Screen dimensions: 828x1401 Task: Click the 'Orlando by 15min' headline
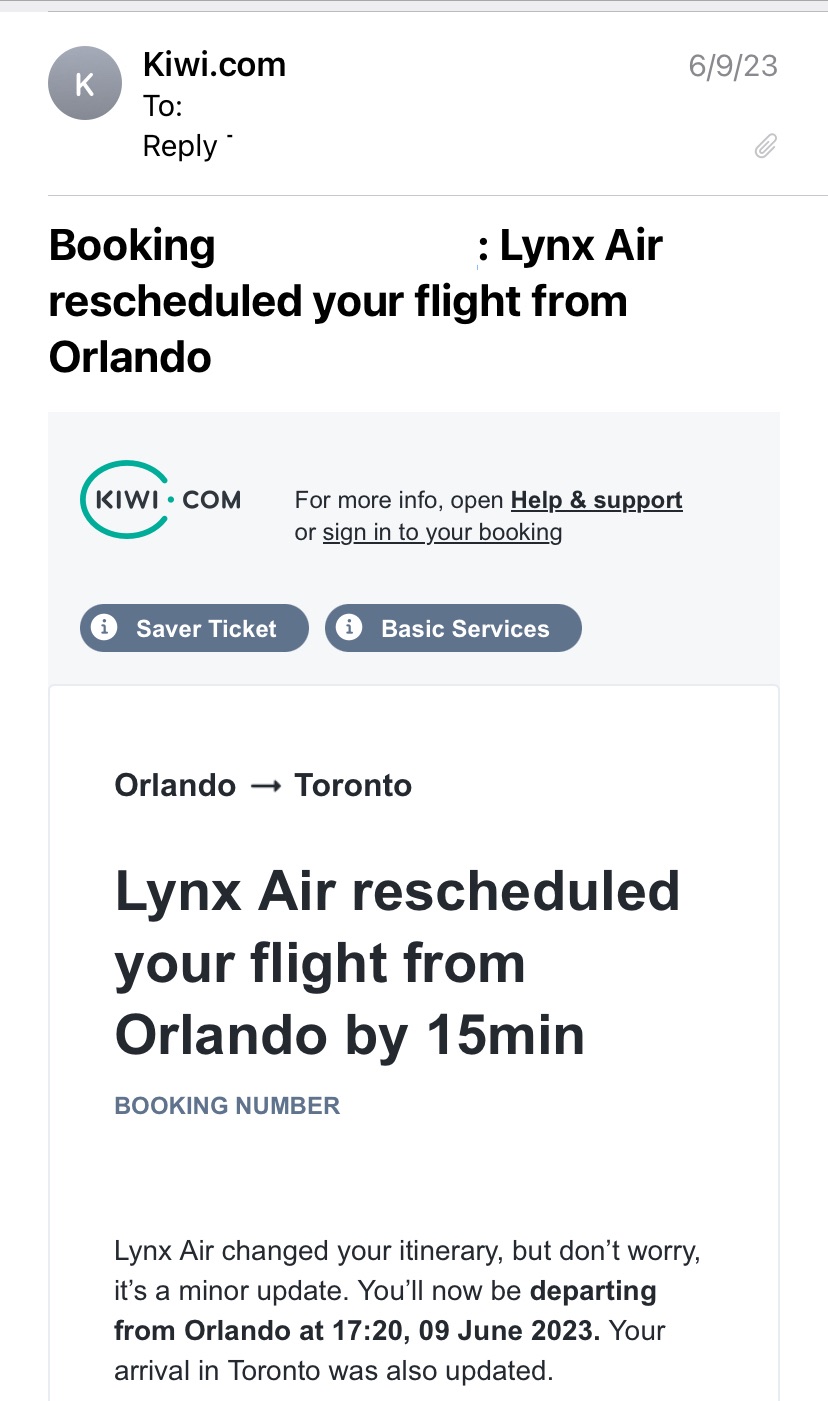coord(349,1035)
